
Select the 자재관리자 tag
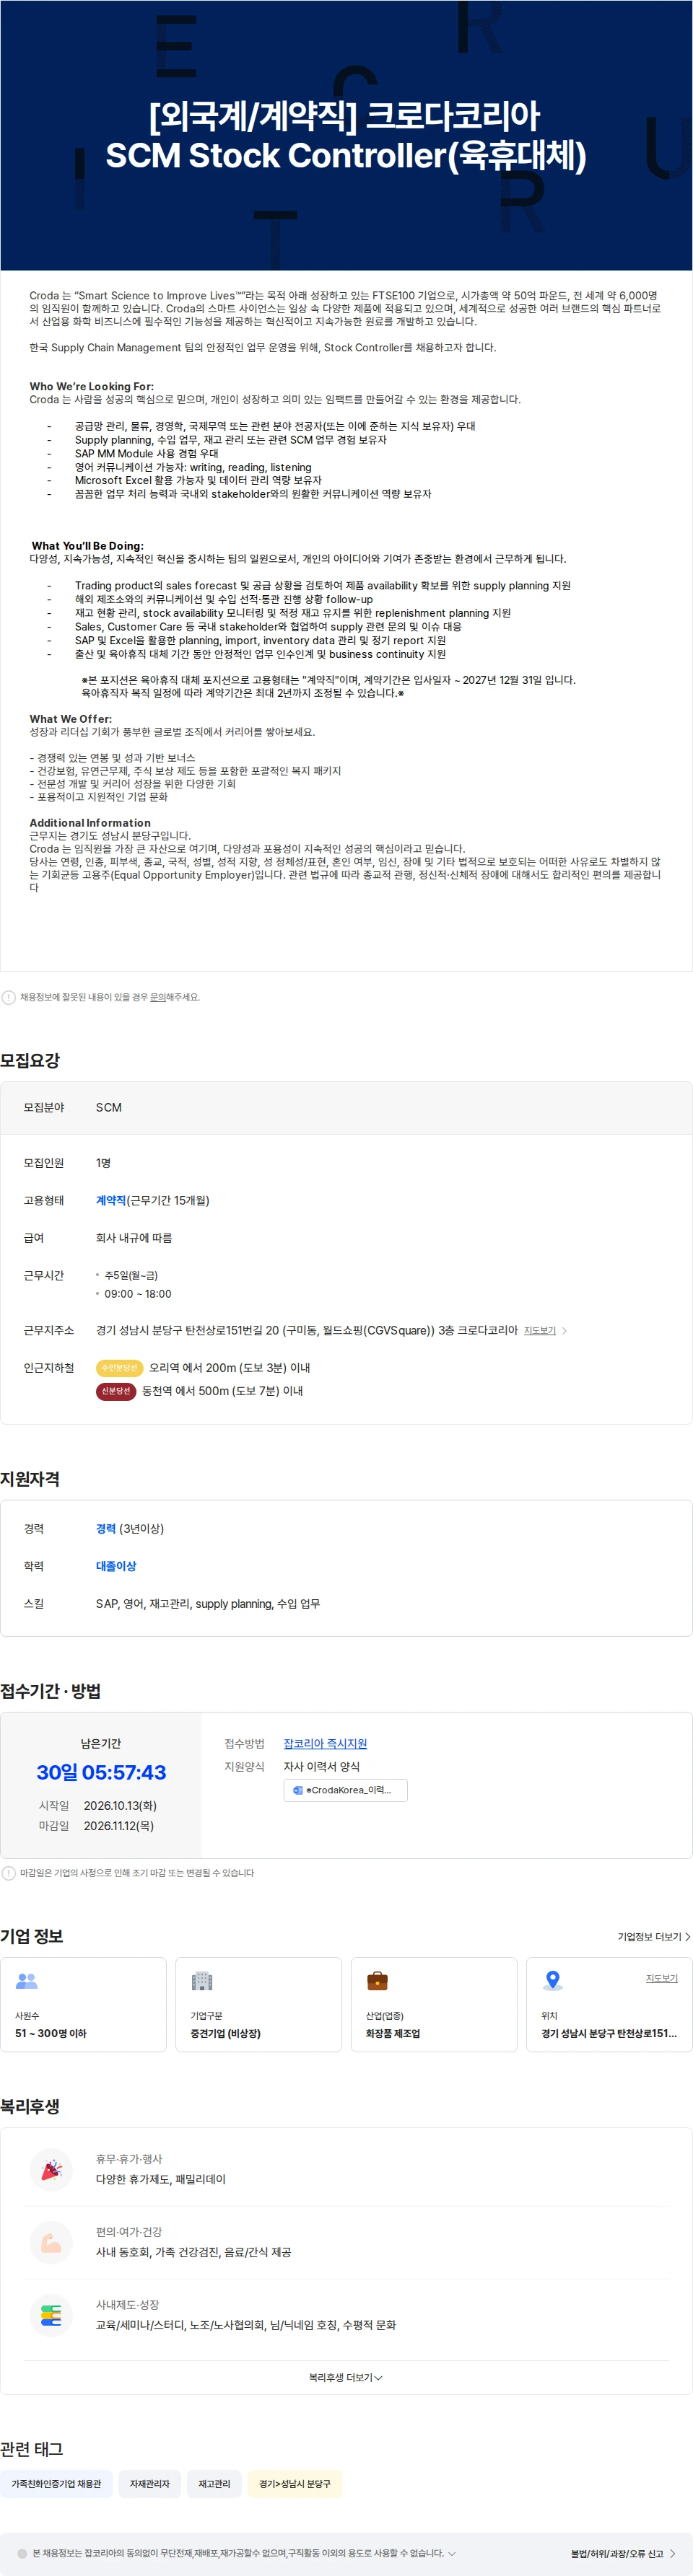149,2483
